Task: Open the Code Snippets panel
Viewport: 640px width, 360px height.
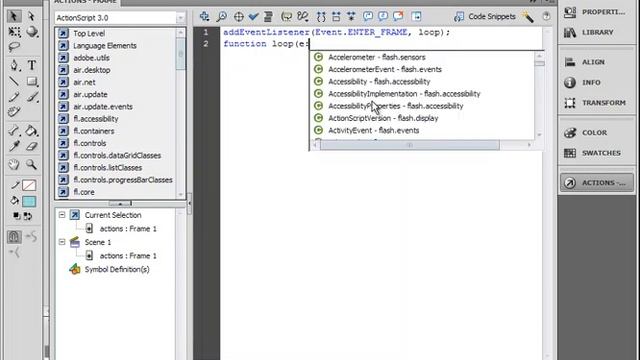Action: [x=484, y=17]
